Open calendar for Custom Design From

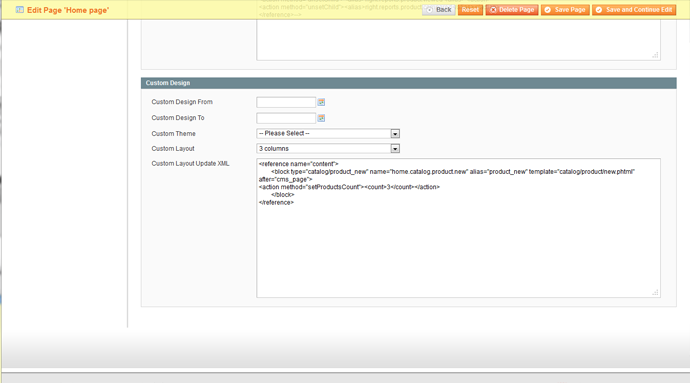coord(321,102)
